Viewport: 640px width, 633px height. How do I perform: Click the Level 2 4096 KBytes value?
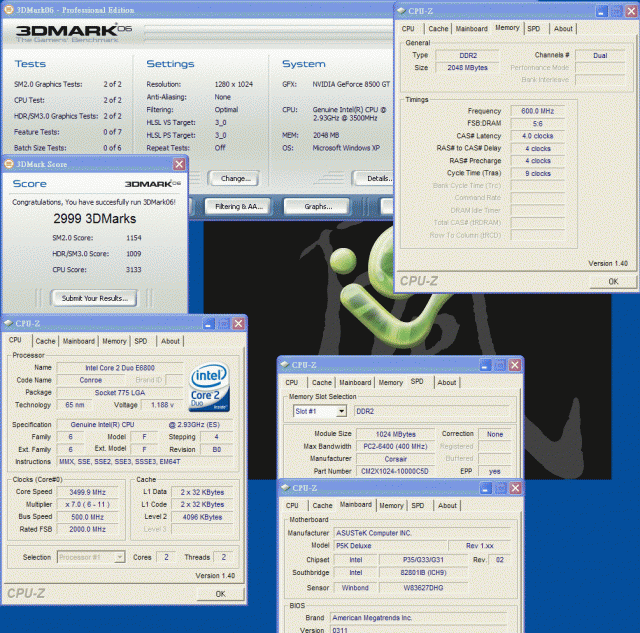point(202,517)
